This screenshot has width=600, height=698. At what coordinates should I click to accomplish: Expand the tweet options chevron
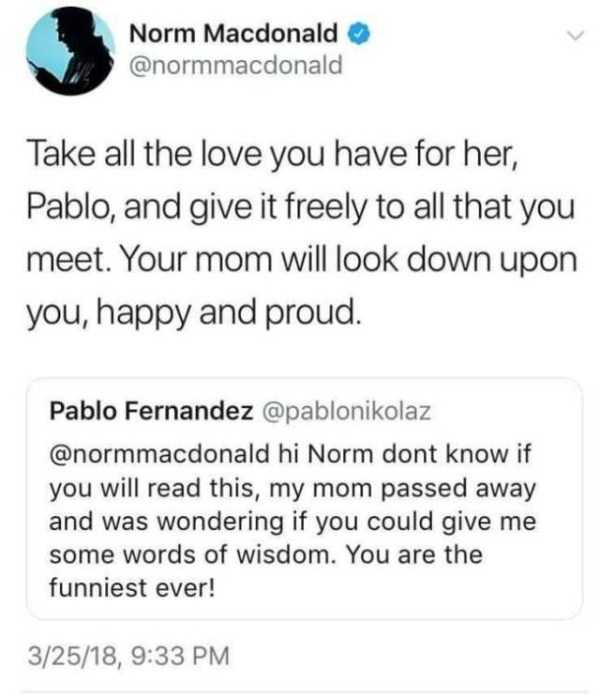point(573,36)
